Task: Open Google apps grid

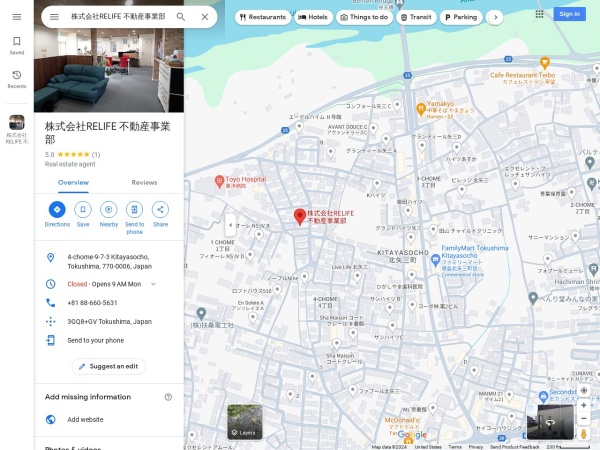Action: click(539, 14)
